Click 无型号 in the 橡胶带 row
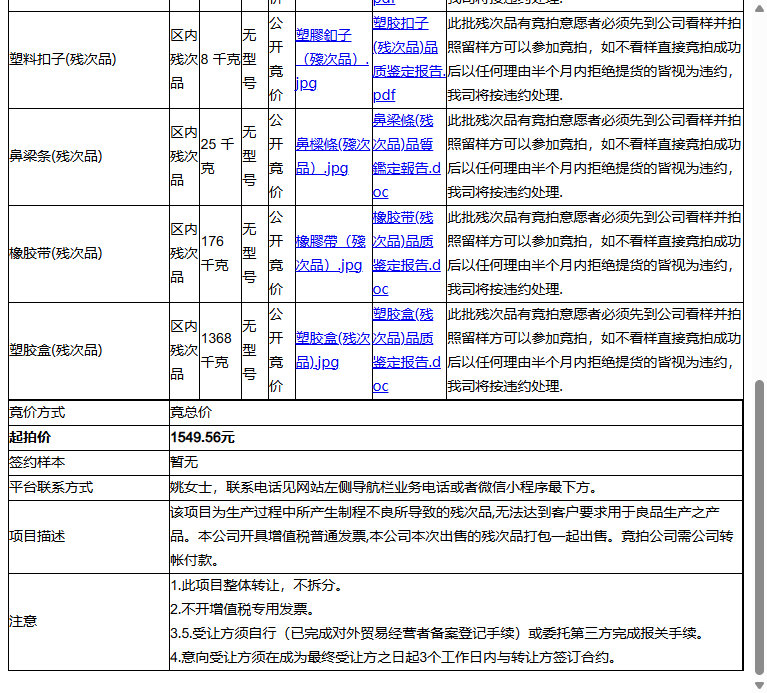767x693 pixels. pos(250,253)
